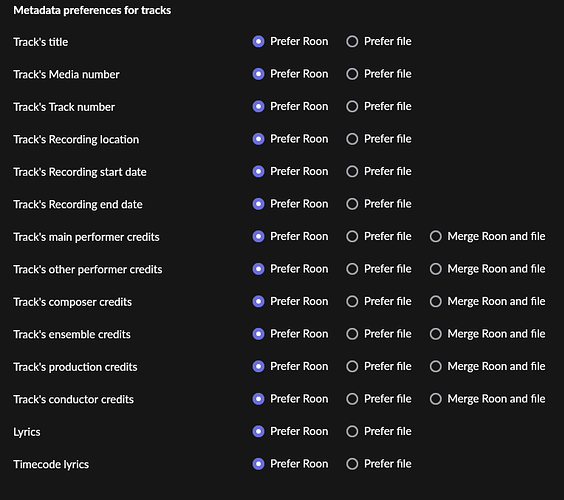This screenshot has width=564, height=500.
Task: Choose Prefer file for Track's Media number
Action: 352,74
